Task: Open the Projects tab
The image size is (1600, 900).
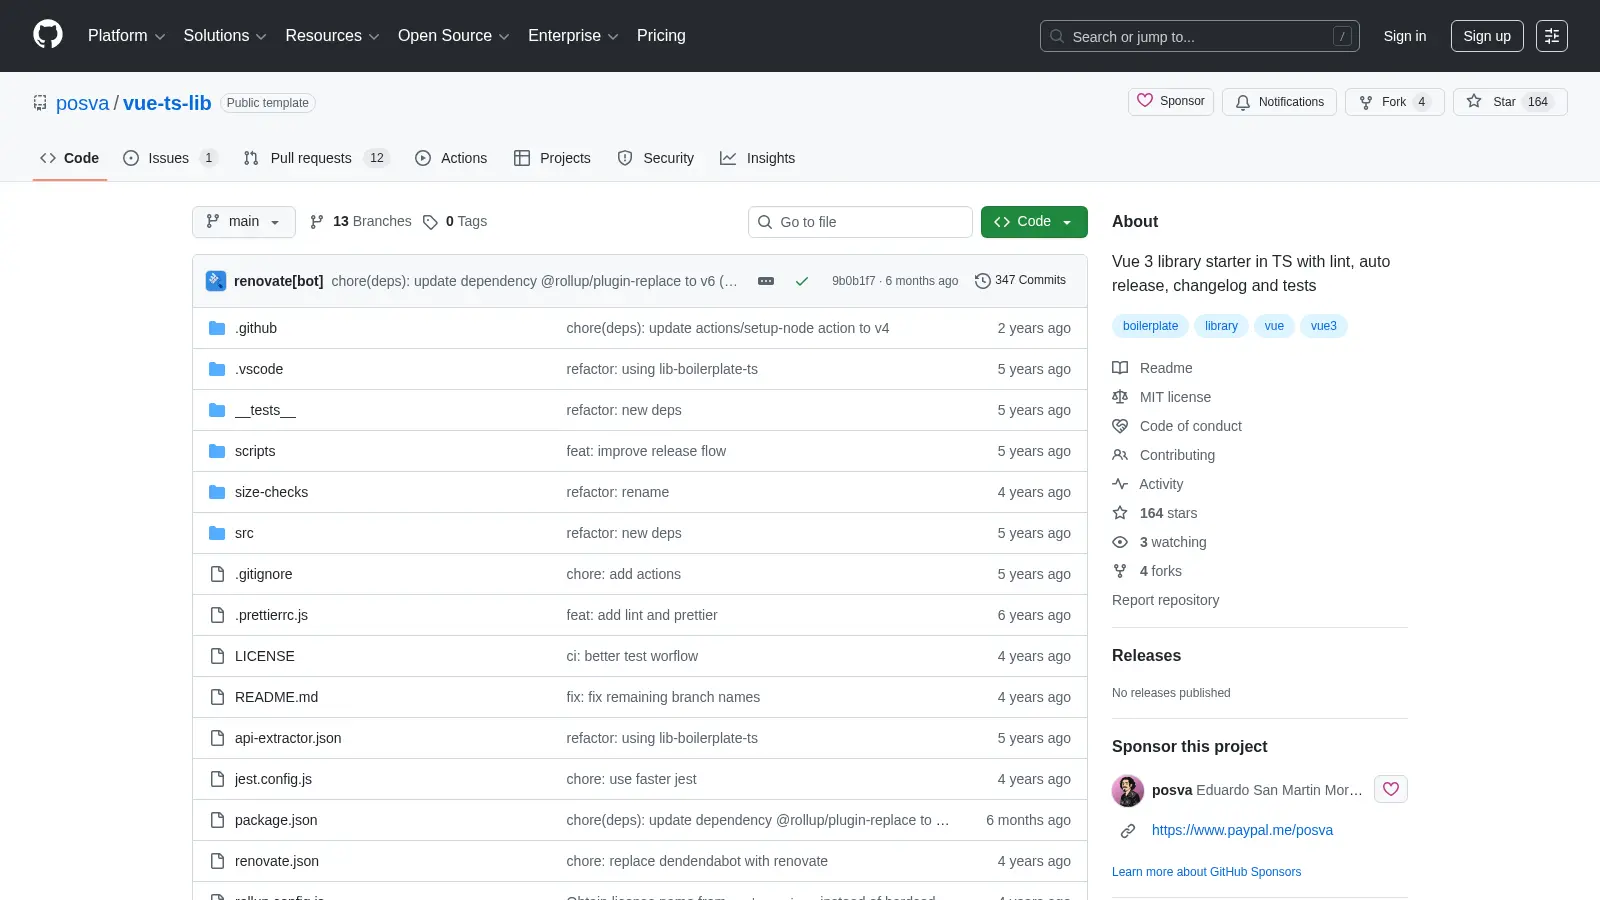Action: pos(552,158)
